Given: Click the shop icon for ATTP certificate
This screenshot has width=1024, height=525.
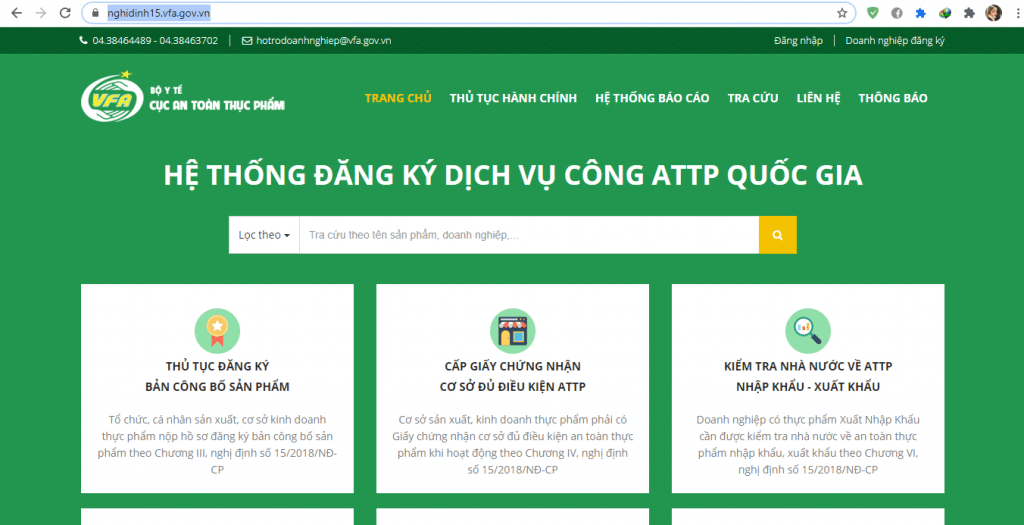Looking at the screenshot, I should (513, 330).
